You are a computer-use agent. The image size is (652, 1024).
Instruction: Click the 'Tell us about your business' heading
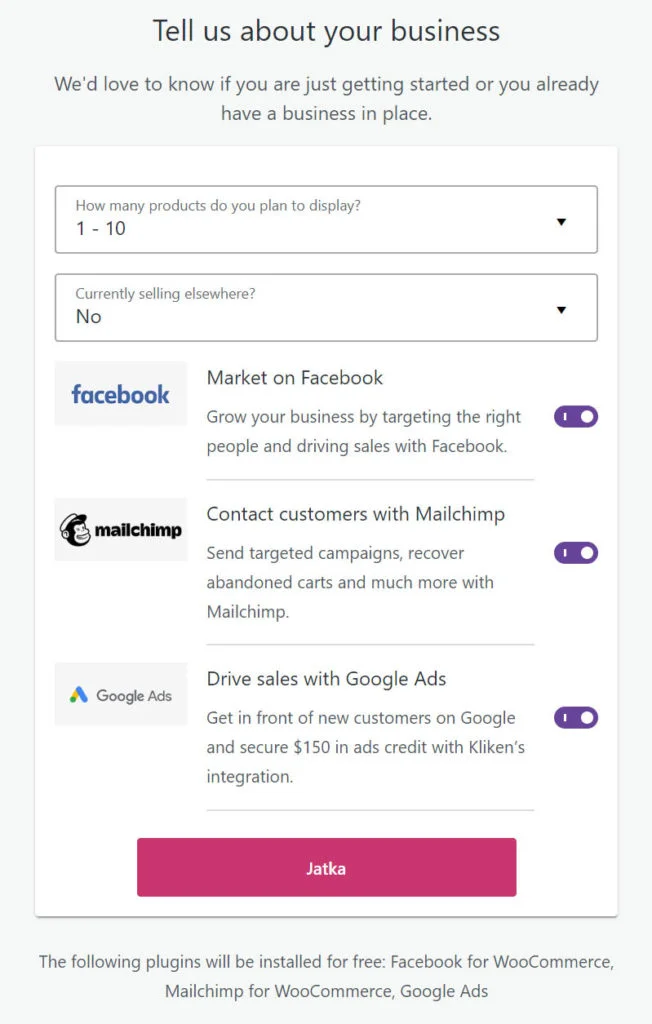click(326, 30)
